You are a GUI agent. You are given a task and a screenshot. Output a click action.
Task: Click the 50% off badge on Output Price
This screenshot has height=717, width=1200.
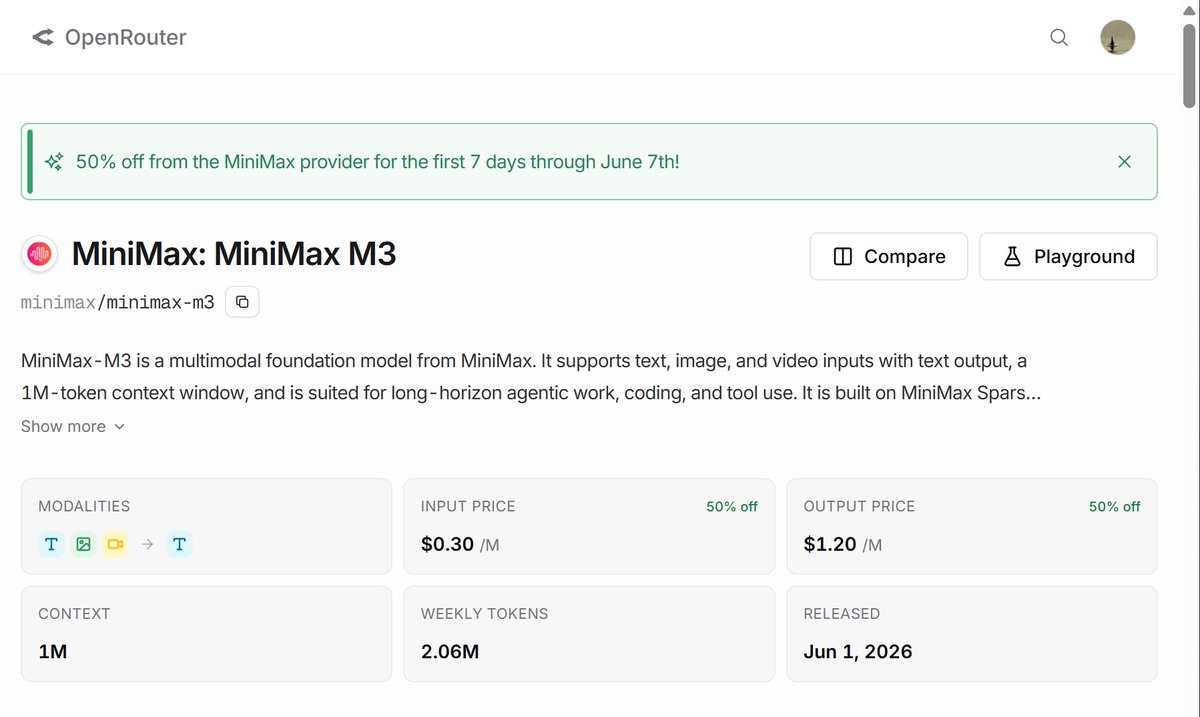1115,507
